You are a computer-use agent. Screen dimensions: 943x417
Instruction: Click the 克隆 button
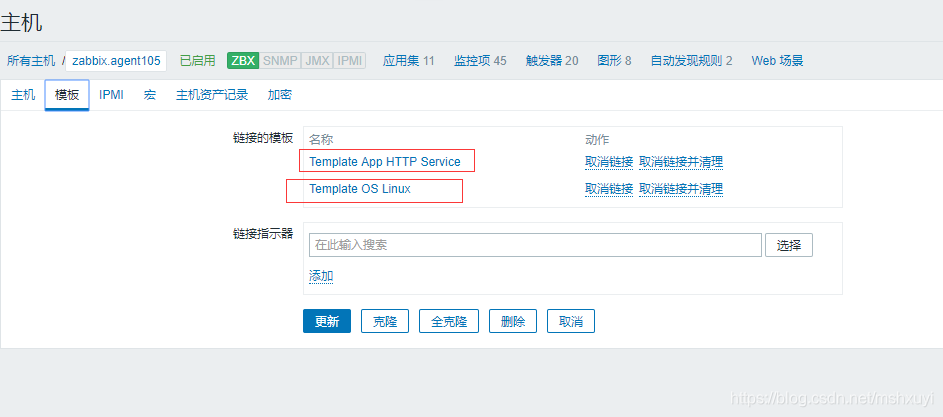385,321
